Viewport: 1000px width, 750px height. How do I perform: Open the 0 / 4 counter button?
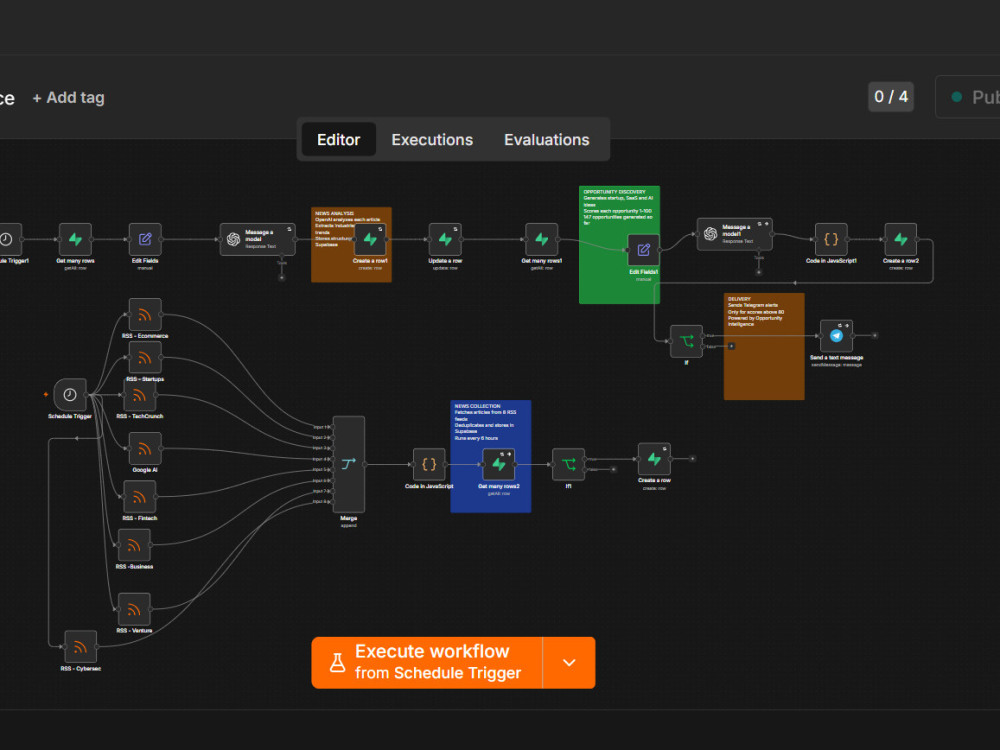click(x=891, y=97)
